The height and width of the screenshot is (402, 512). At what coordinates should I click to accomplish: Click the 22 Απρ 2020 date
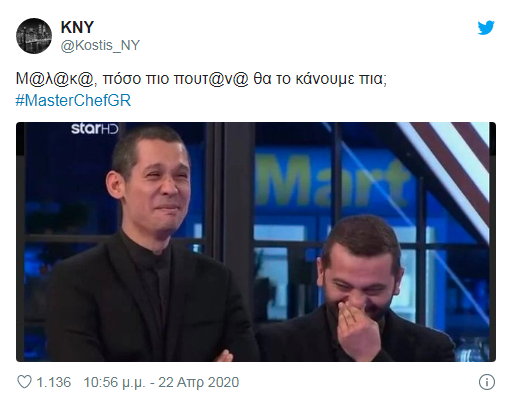(x=199, y=382)
